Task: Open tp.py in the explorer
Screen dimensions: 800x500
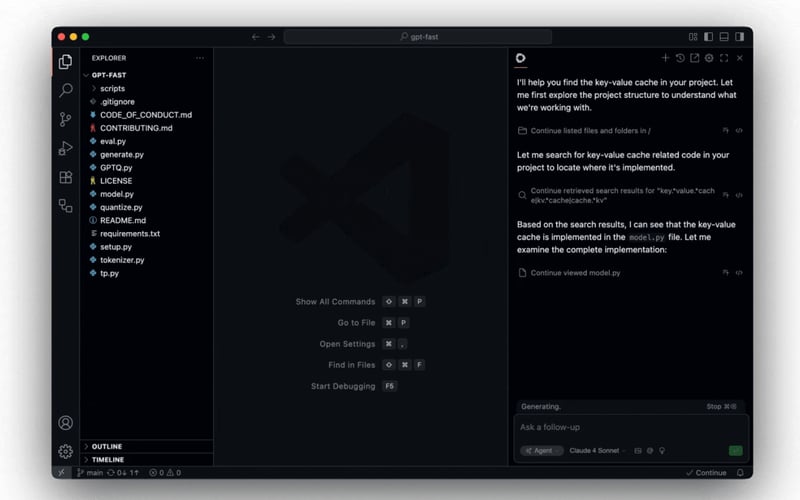Action: pyautogui.click(x=147, y=273)
